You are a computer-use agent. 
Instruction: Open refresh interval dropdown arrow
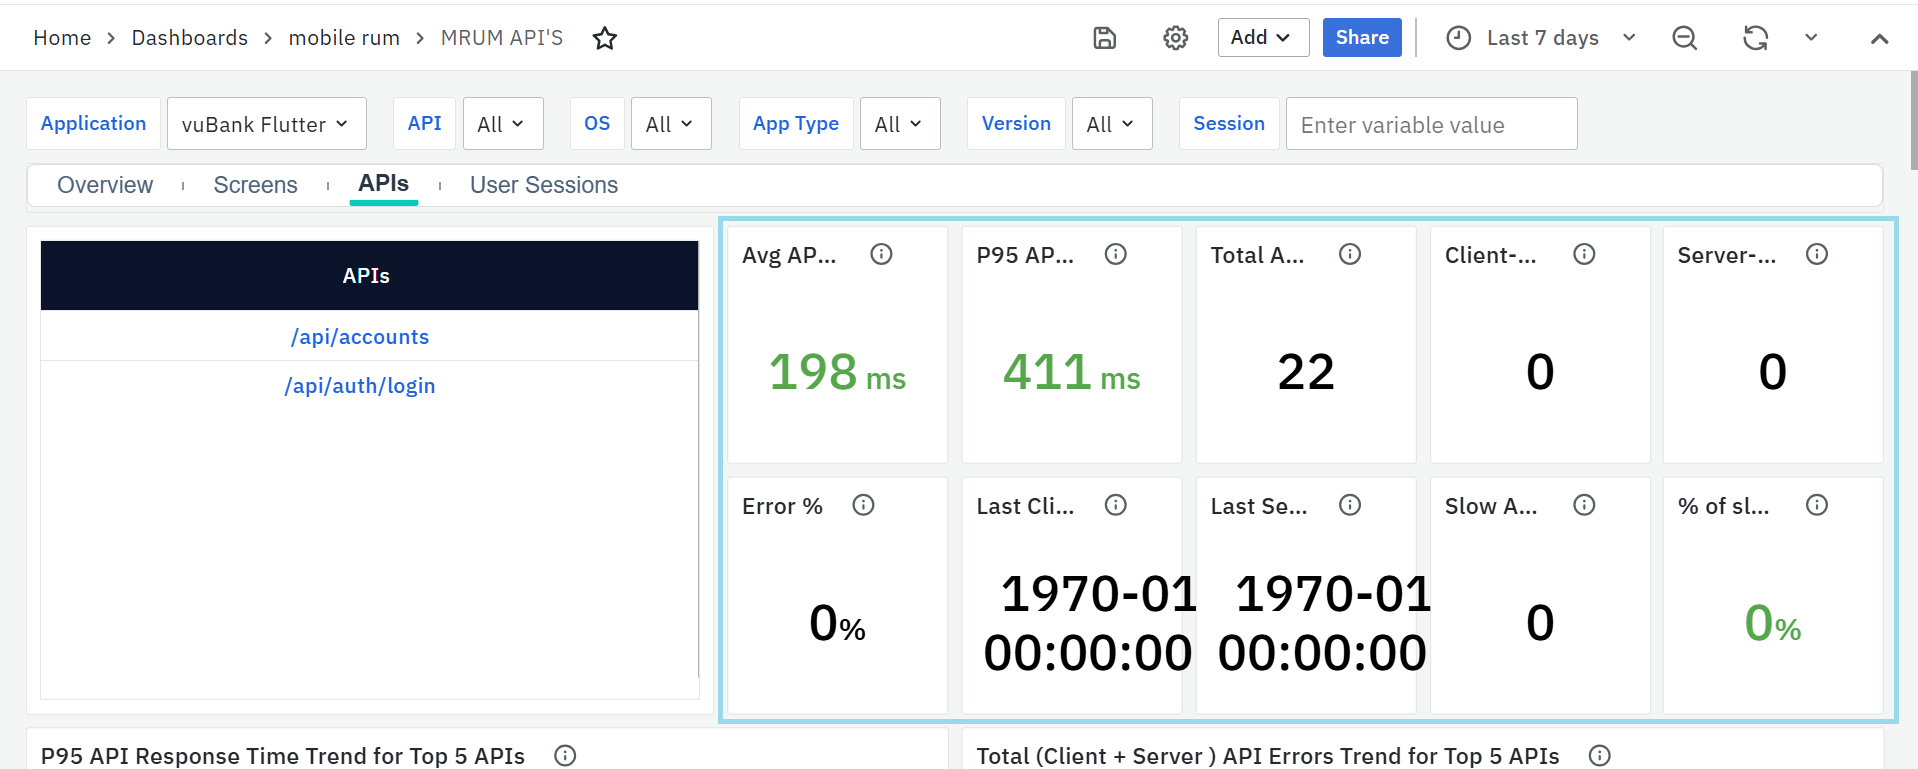tap(1810, 38)
